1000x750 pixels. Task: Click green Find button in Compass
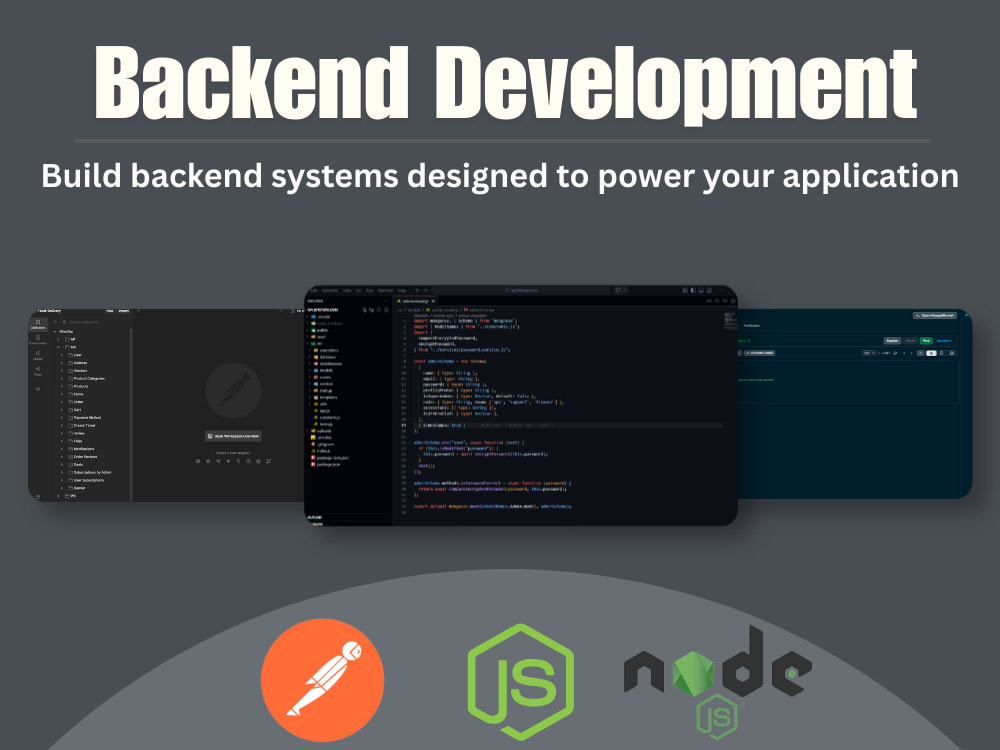coord(927,341)
